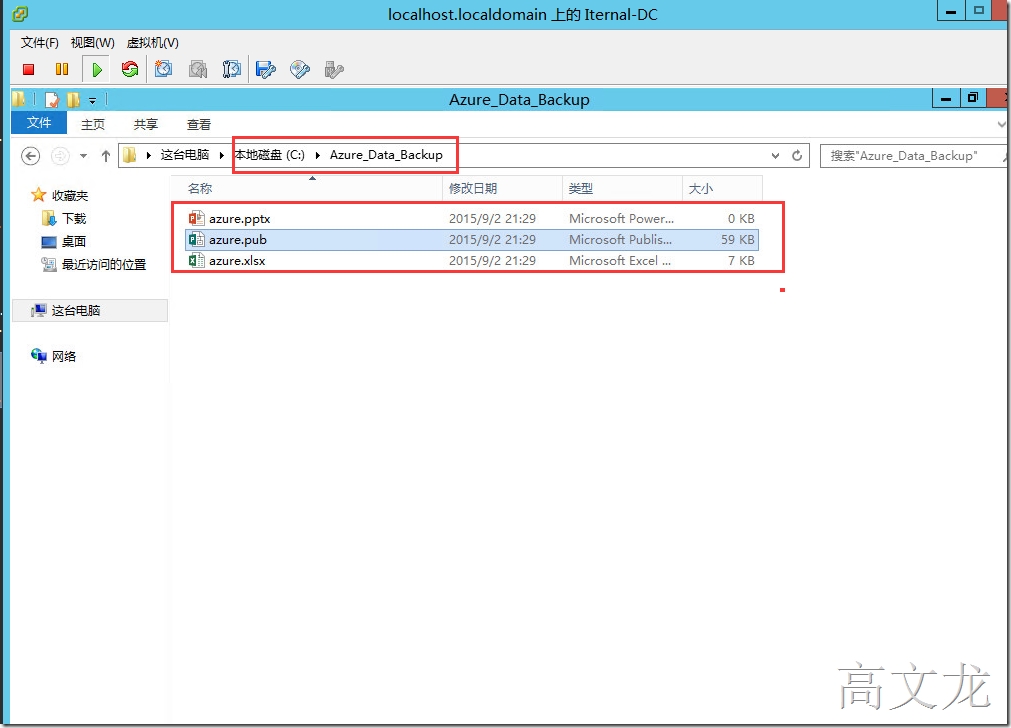Refresh the Azure_Data_Backup folder
Image resolution: width=1011 pixels, height=728 pixels.
coord(797,155)
